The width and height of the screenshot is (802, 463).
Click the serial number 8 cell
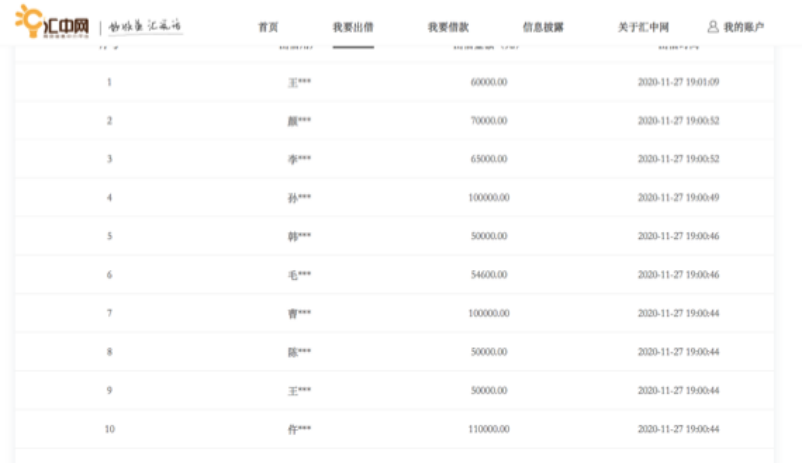[x=109, y=352]
